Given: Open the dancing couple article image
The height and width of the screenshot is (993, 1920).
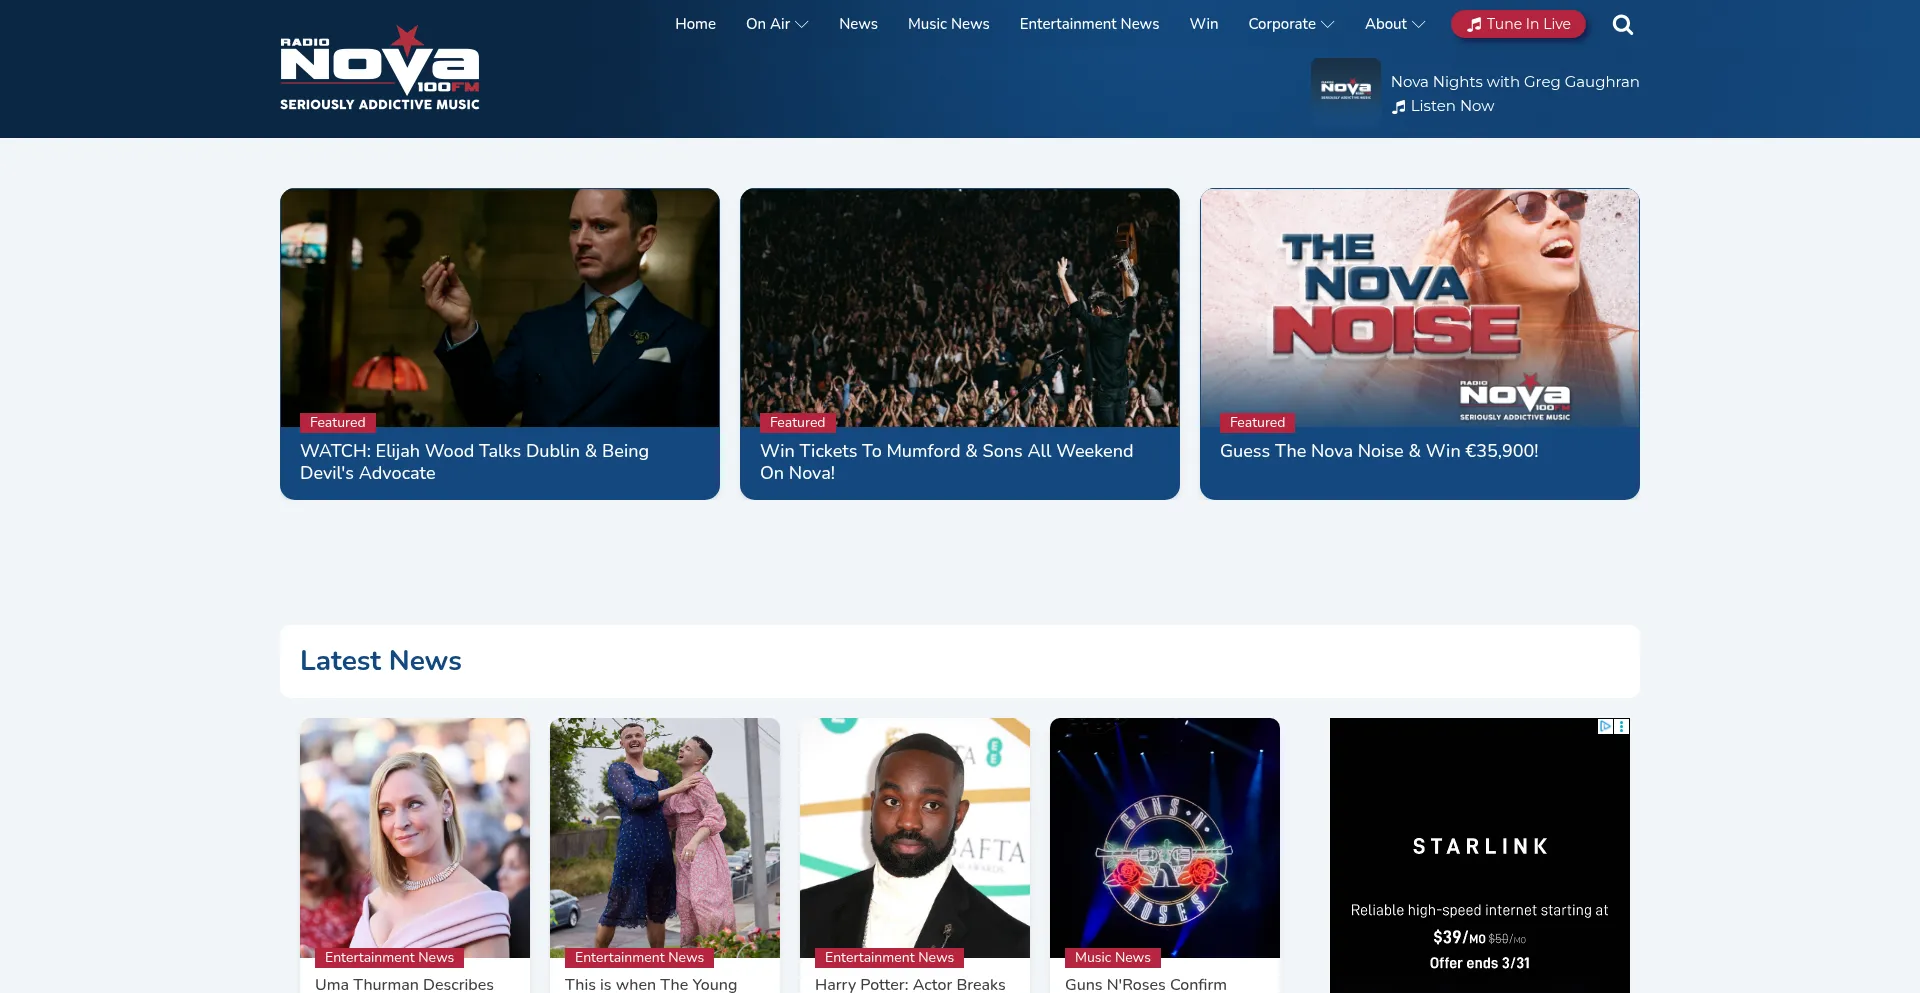Looking at the screenshot, I should 665,838.
